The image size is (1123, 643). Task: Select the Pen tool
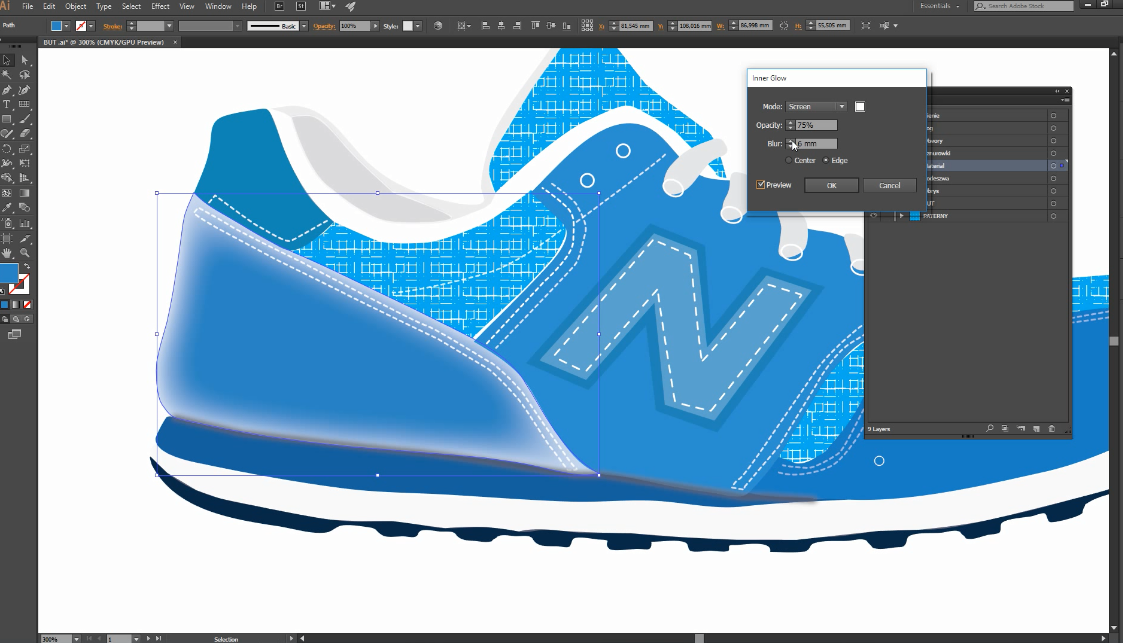click(x=7, y=90)
